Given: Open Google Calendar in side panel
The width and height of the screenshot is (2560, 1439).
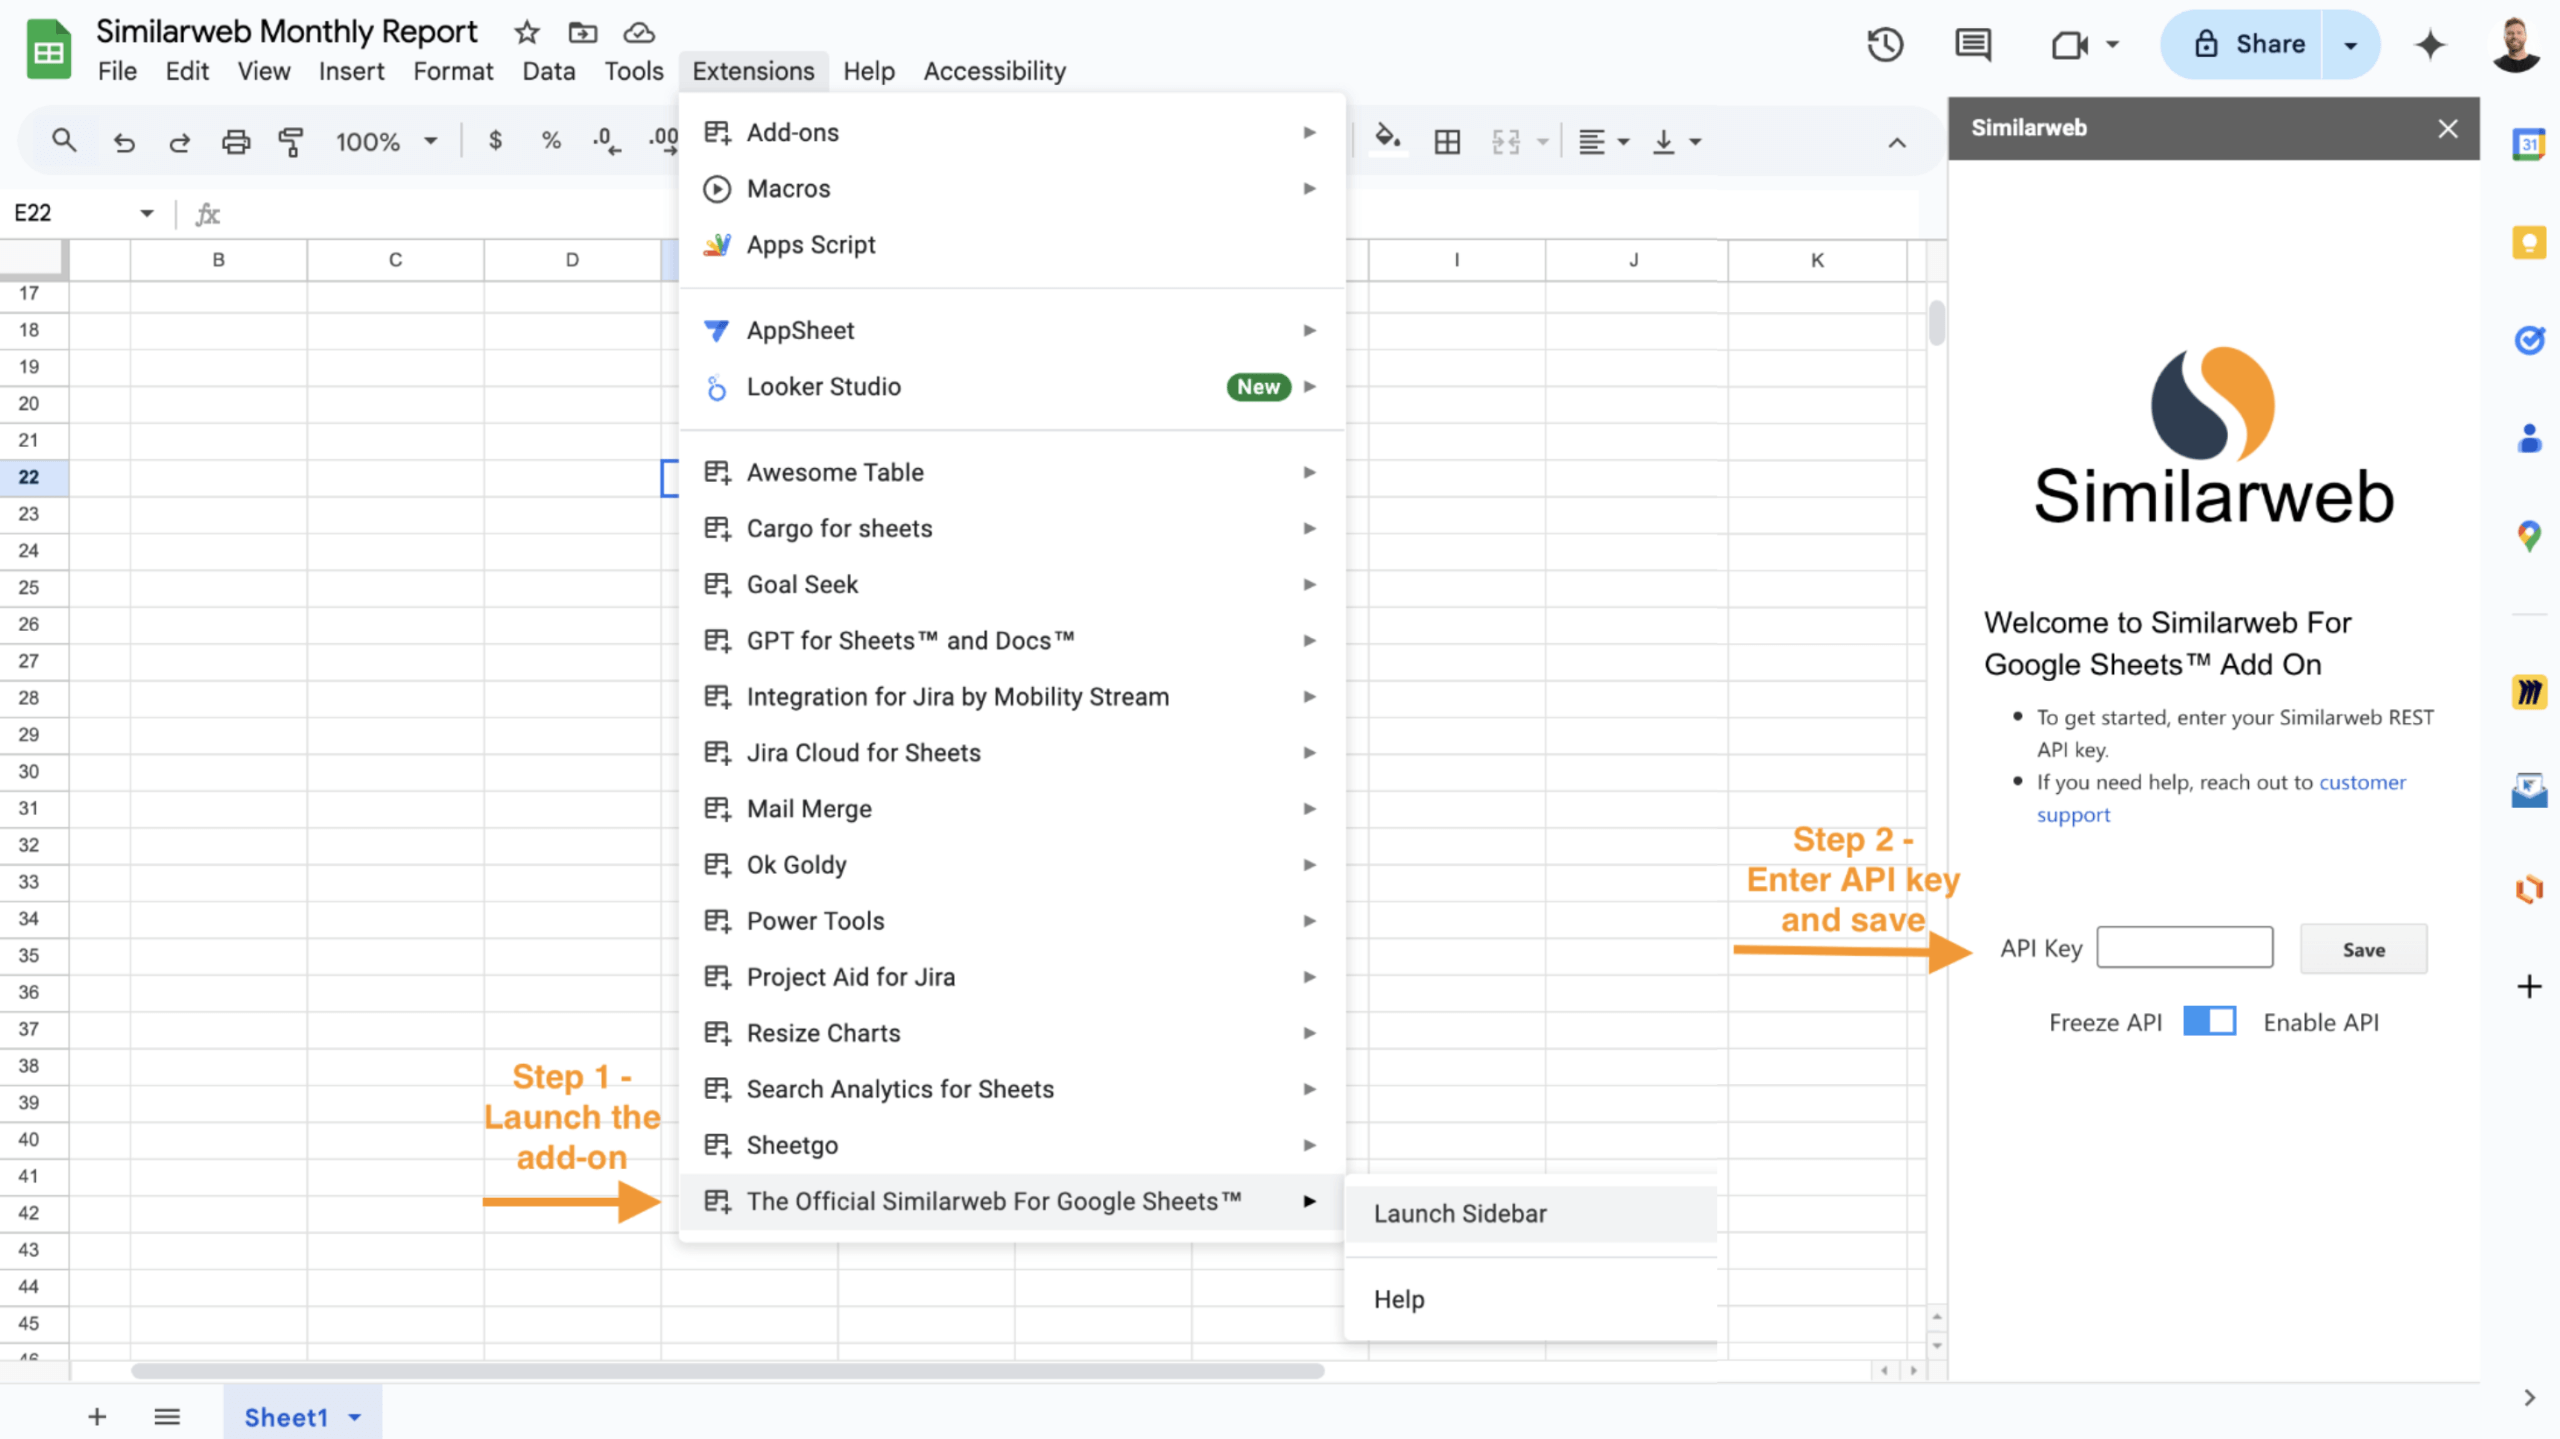Looking at the screenshot, I should coord(2528,144).
